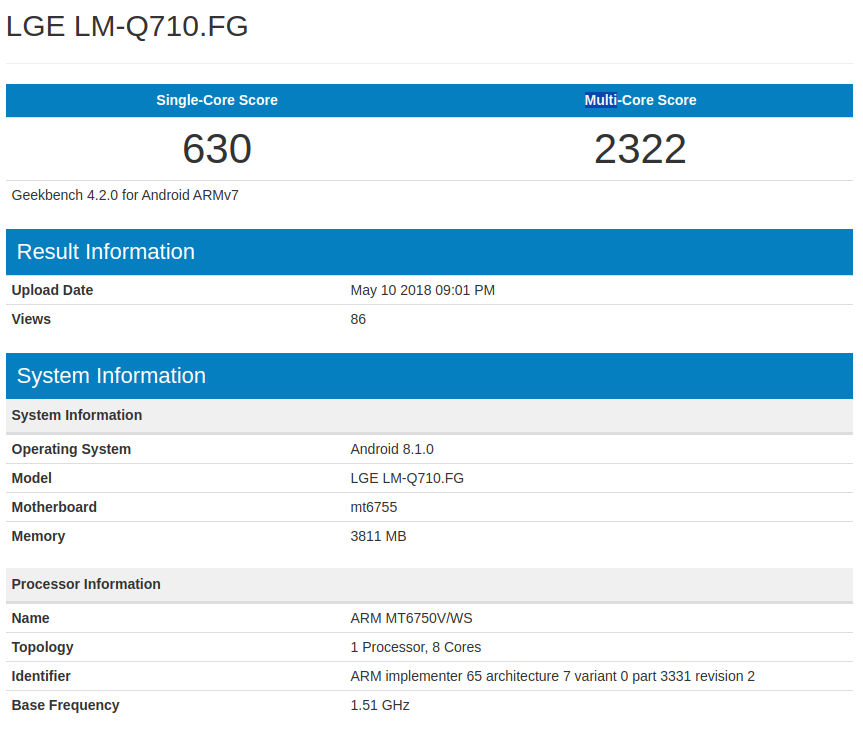Screen dimensions: 863x732
Task: Select the 1 Processor, 8 Cores value
Action: (x=416, y=647)
